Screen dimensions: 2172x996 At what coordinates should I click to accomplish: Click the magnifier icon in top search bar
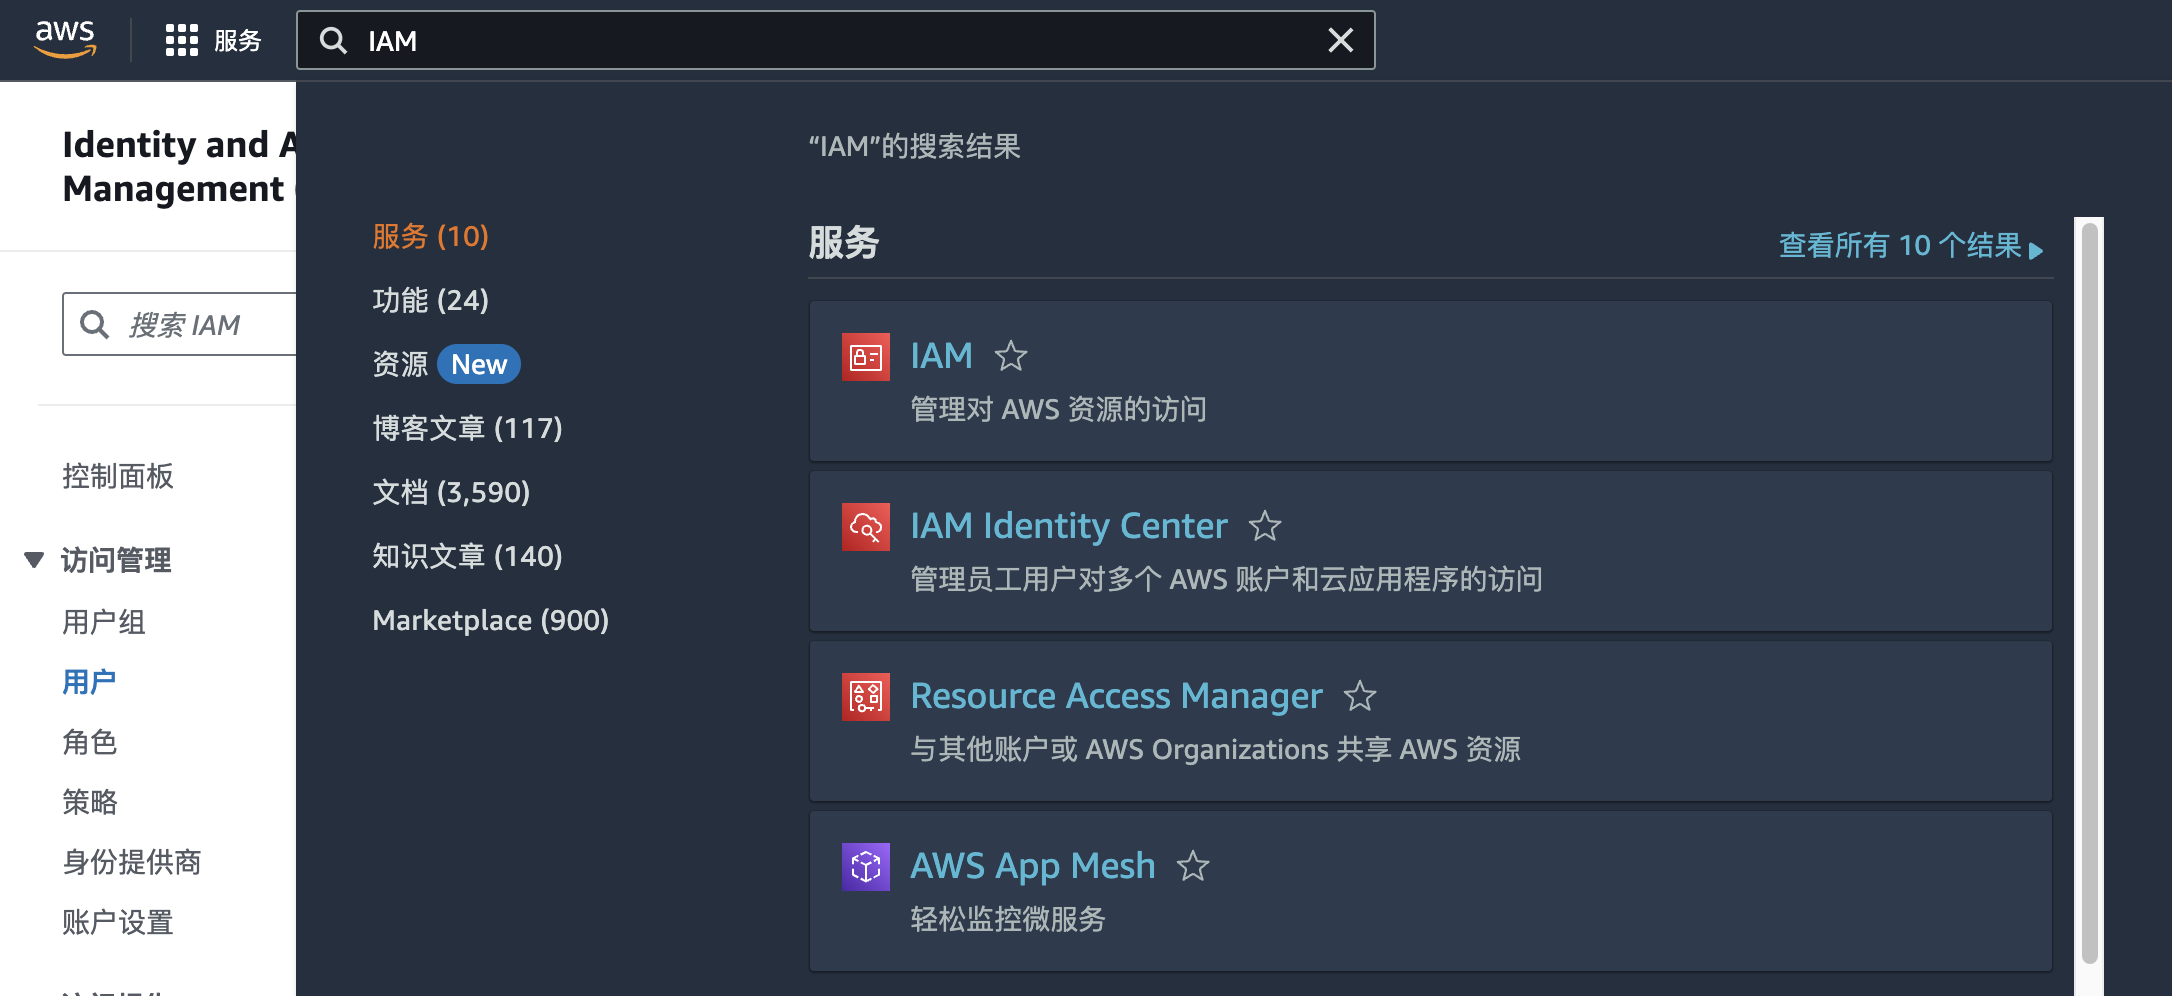[x=333, y=40]
